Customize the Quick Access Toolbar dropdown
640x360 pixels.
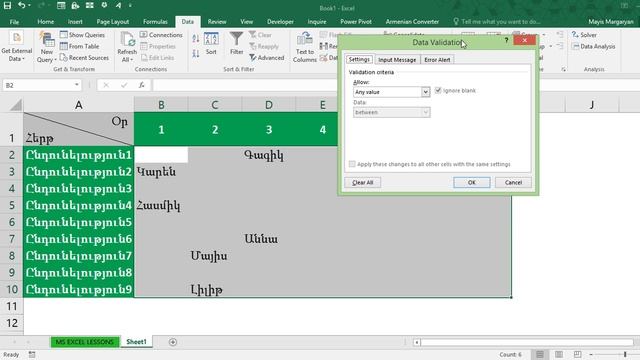(x=130, y=5)
